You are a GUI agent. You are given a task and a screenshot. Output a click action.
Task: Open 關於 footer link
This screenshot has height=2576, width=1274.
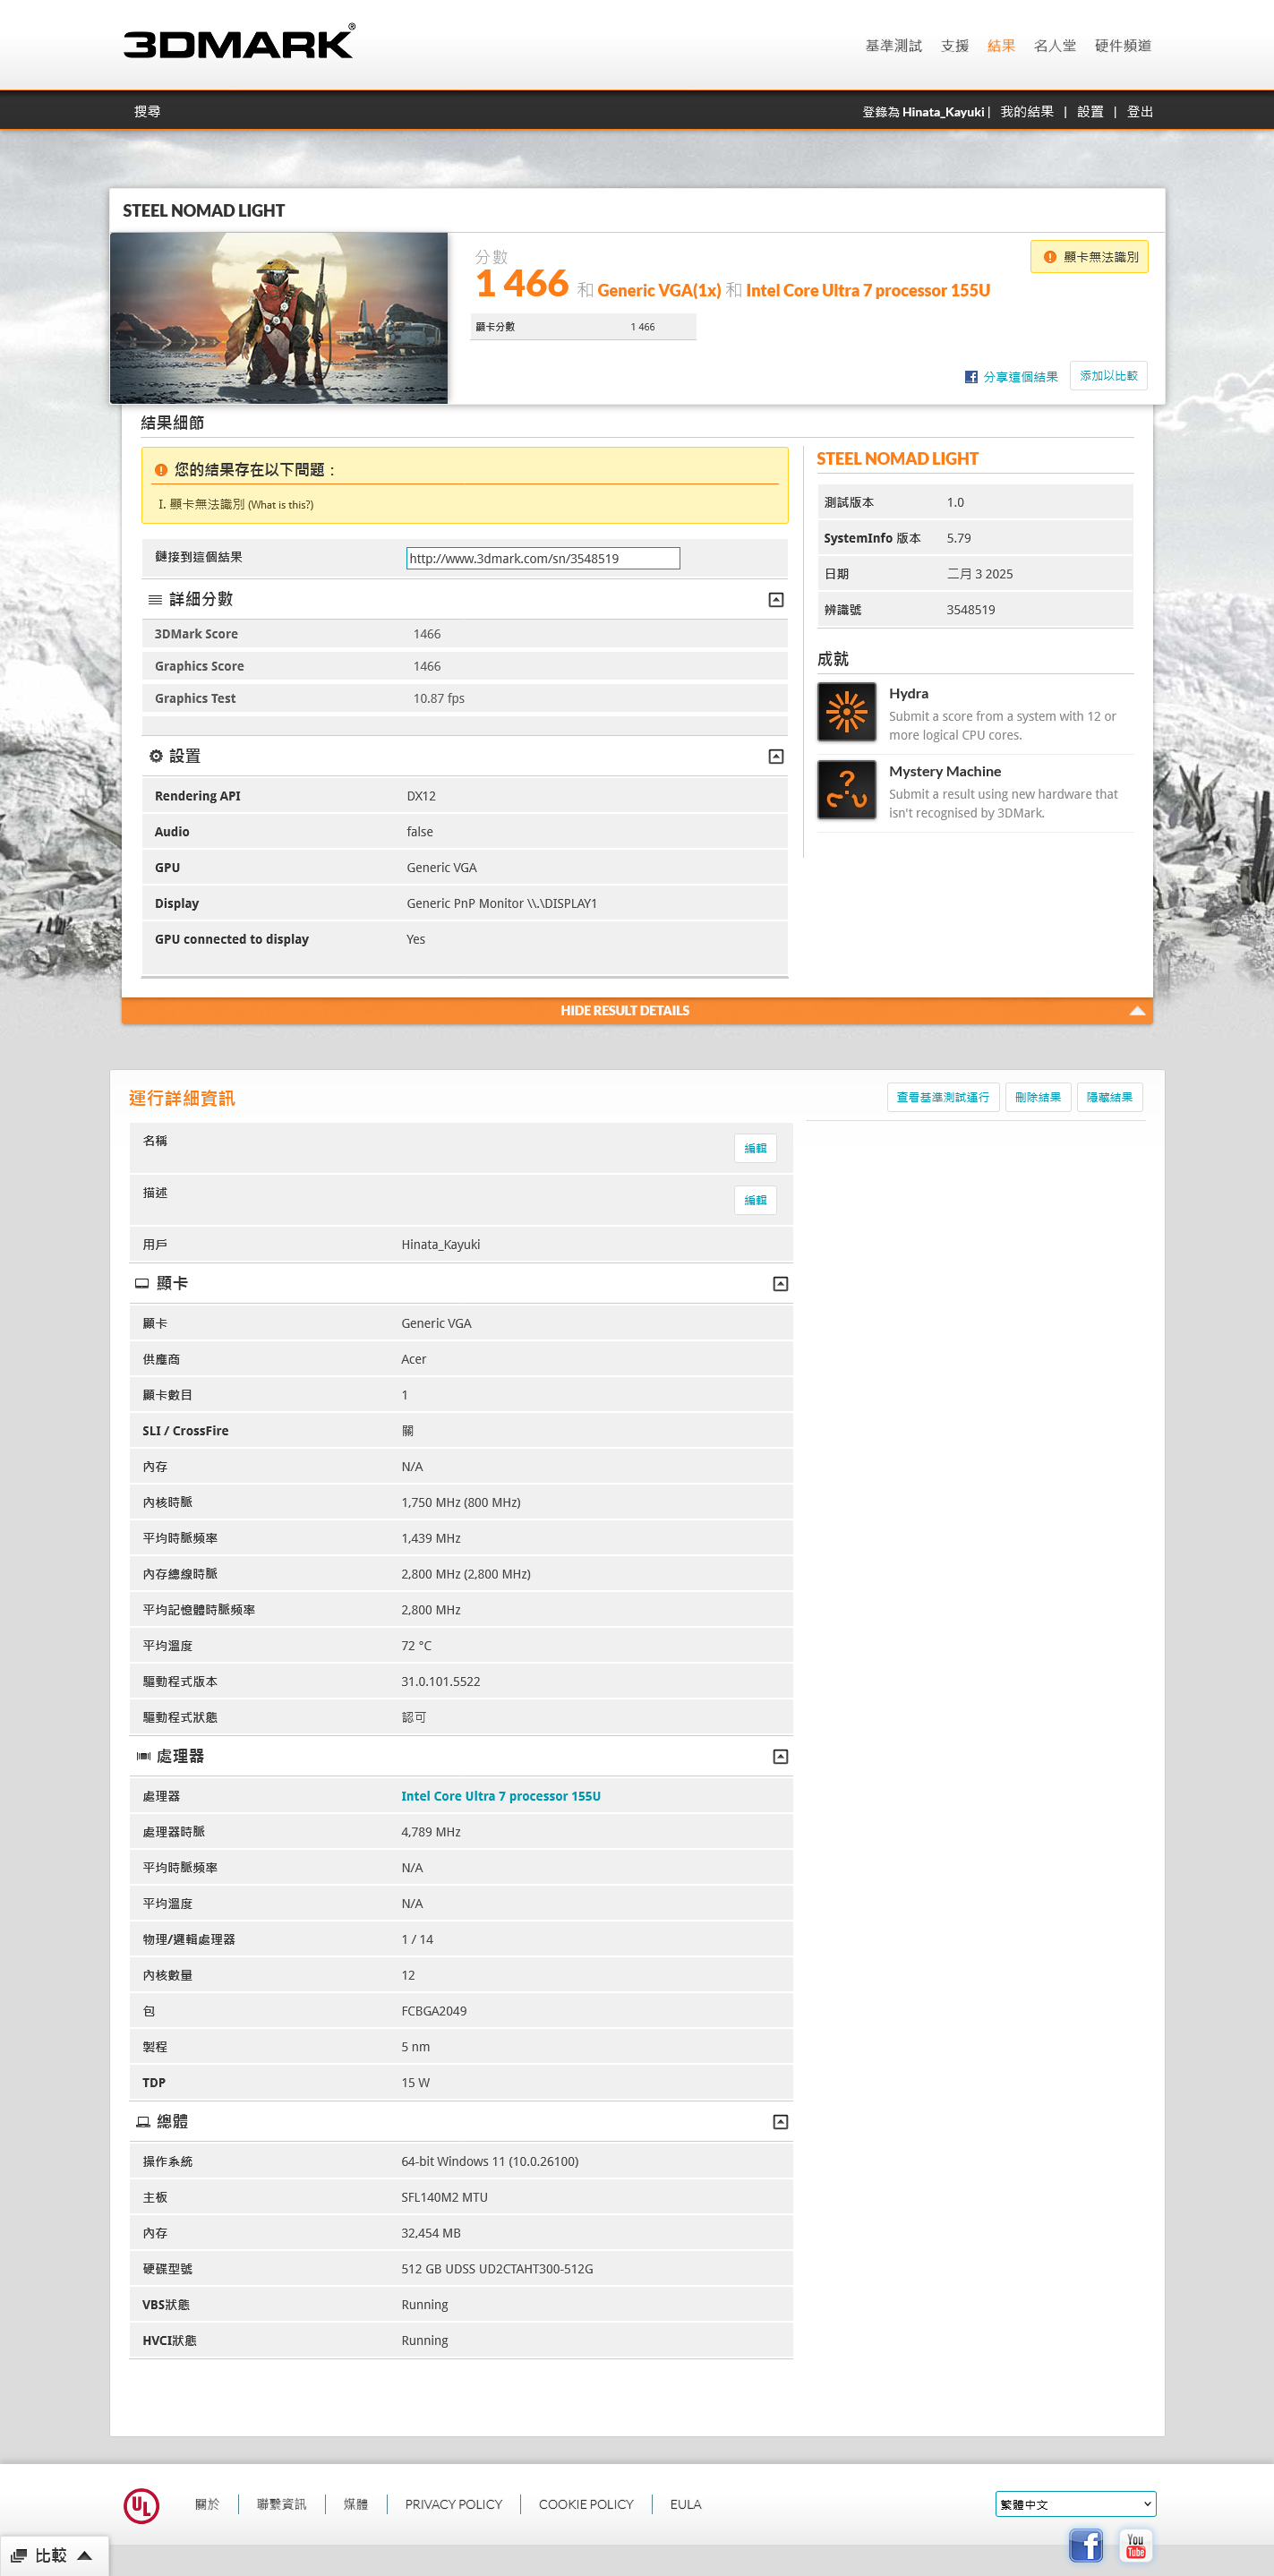click(x=207, y=2505)
